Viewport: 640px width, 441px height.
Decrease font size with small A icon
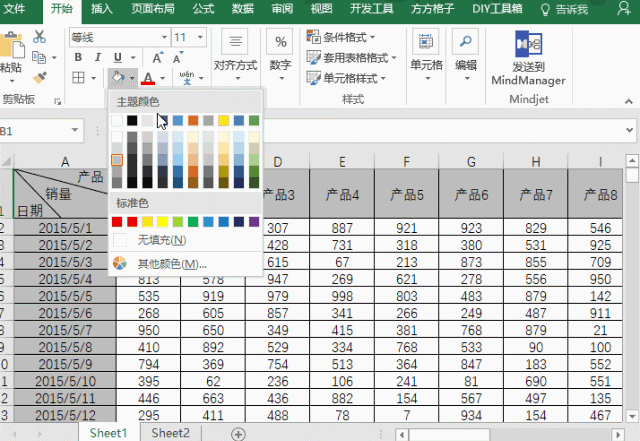click(x=178, y=58)
